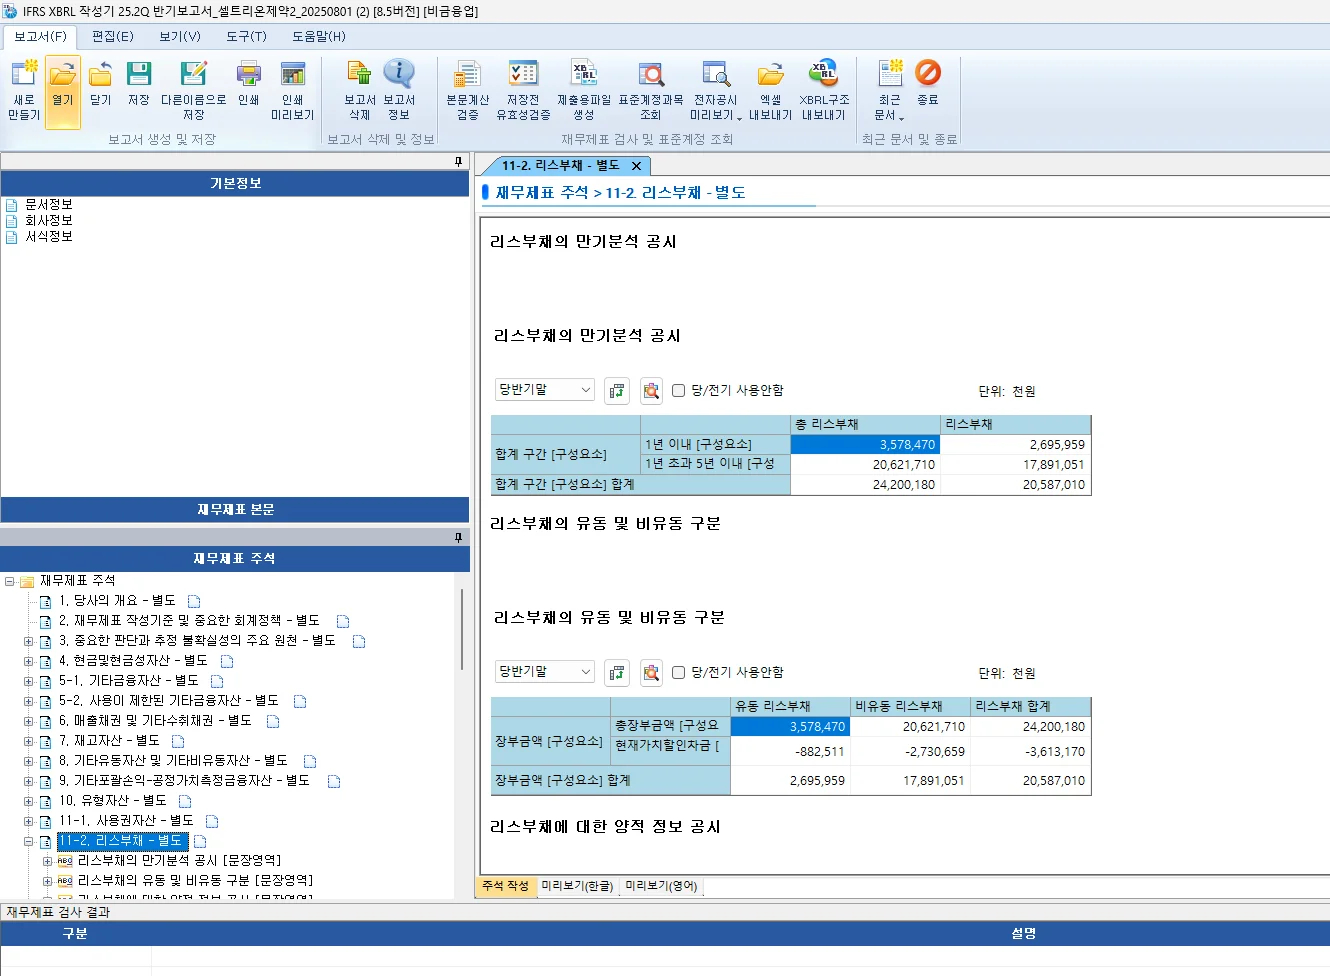Select 문서정보 in 기본정보 panel
Image resolution: width=1330 pixels, height=976 pixels.
coord(47,205)
